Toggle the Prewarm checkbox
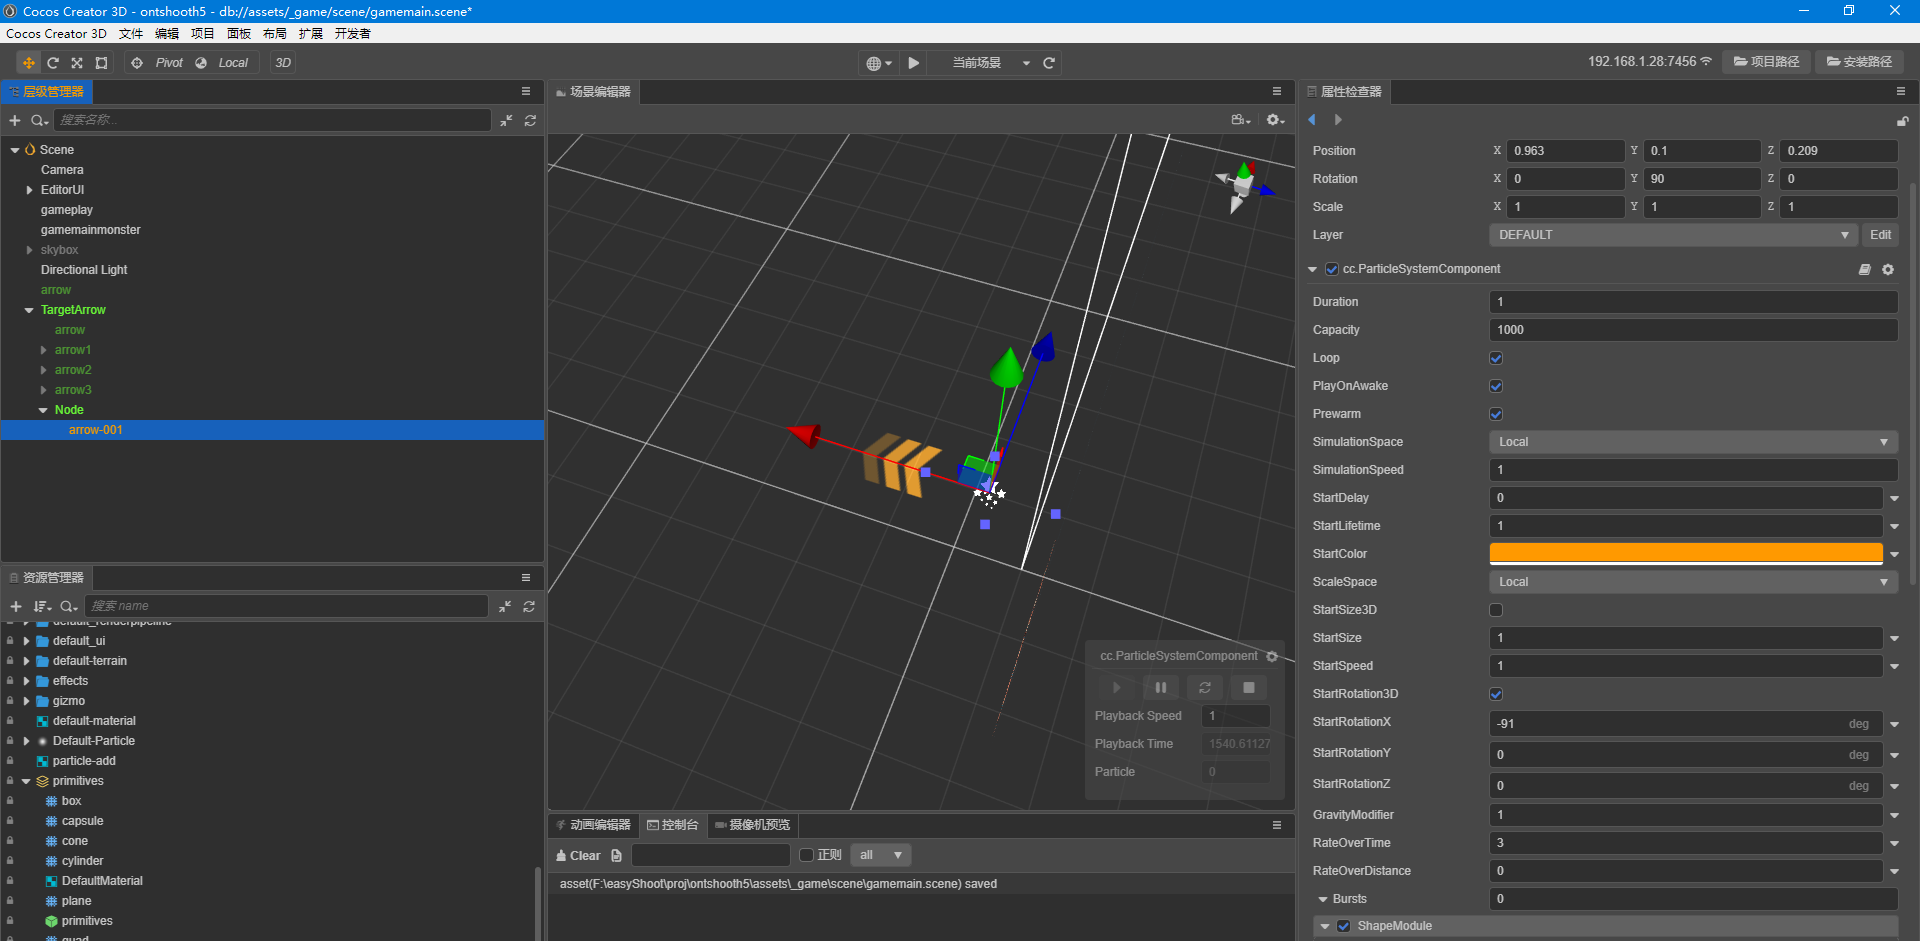The width and height of the screenshot is (1920, 941). [1496, 414]
